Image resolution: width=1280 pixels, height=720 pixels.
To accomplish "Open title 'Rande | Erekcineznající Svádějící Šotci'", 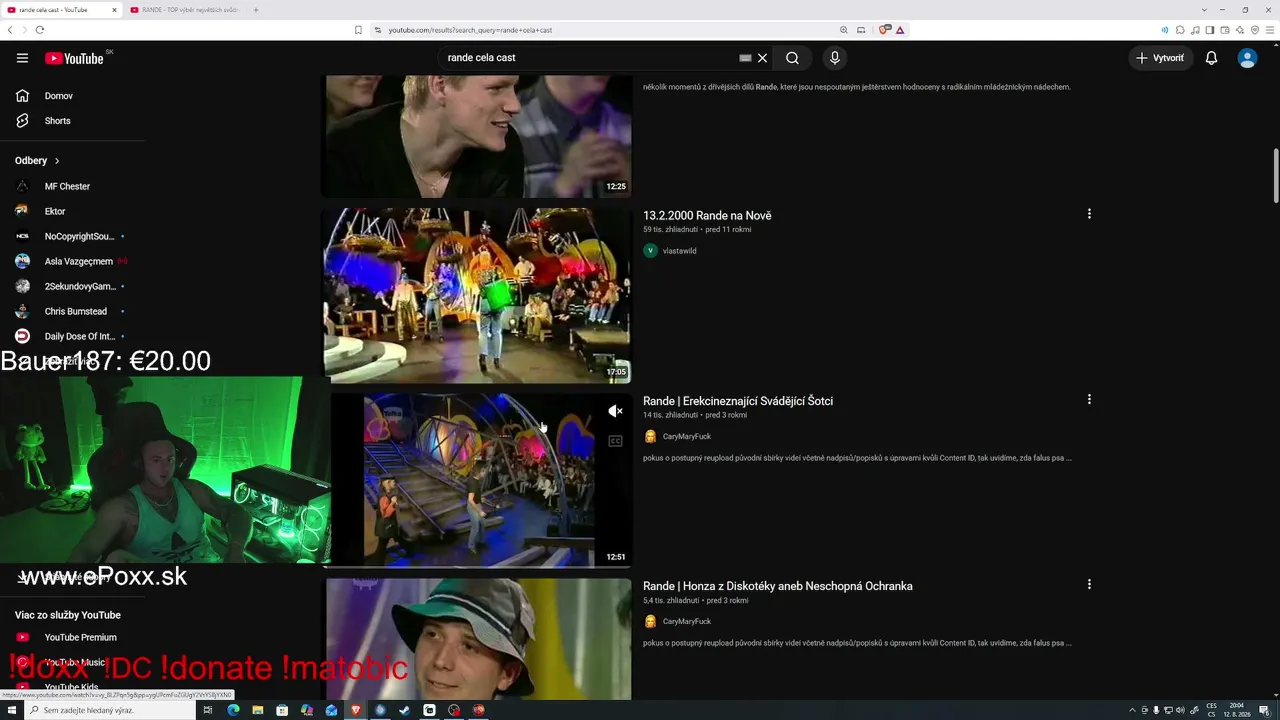I will point(738,401).
